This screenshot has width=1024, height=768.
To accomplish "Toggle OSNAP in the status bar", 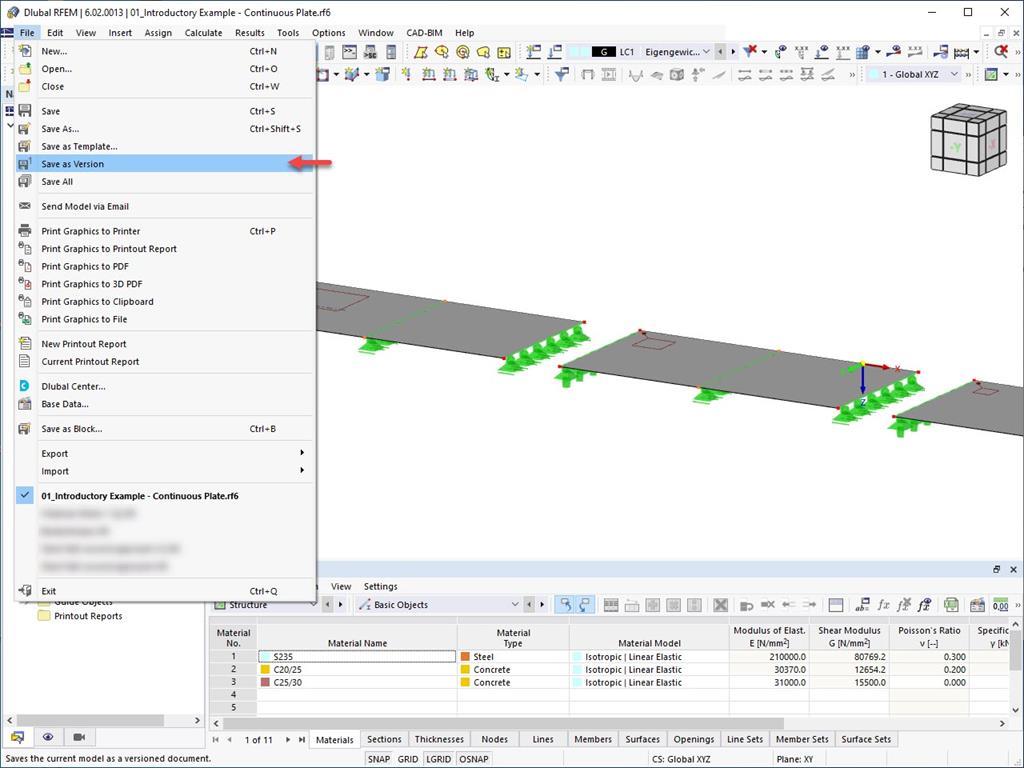I will (473, 759).
